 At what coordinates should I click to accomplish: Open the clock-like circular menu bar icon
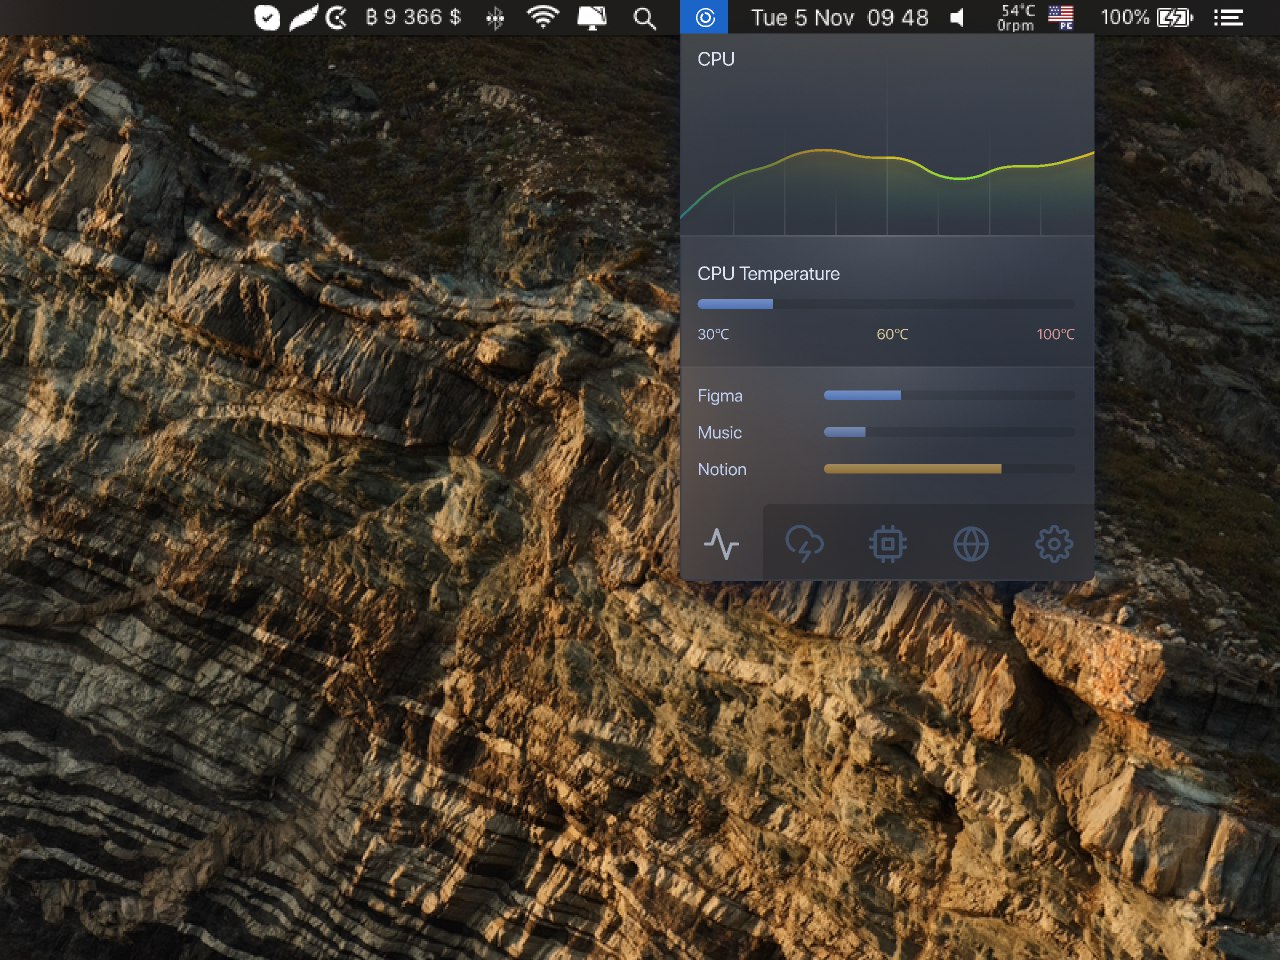(x=337, y=17)
